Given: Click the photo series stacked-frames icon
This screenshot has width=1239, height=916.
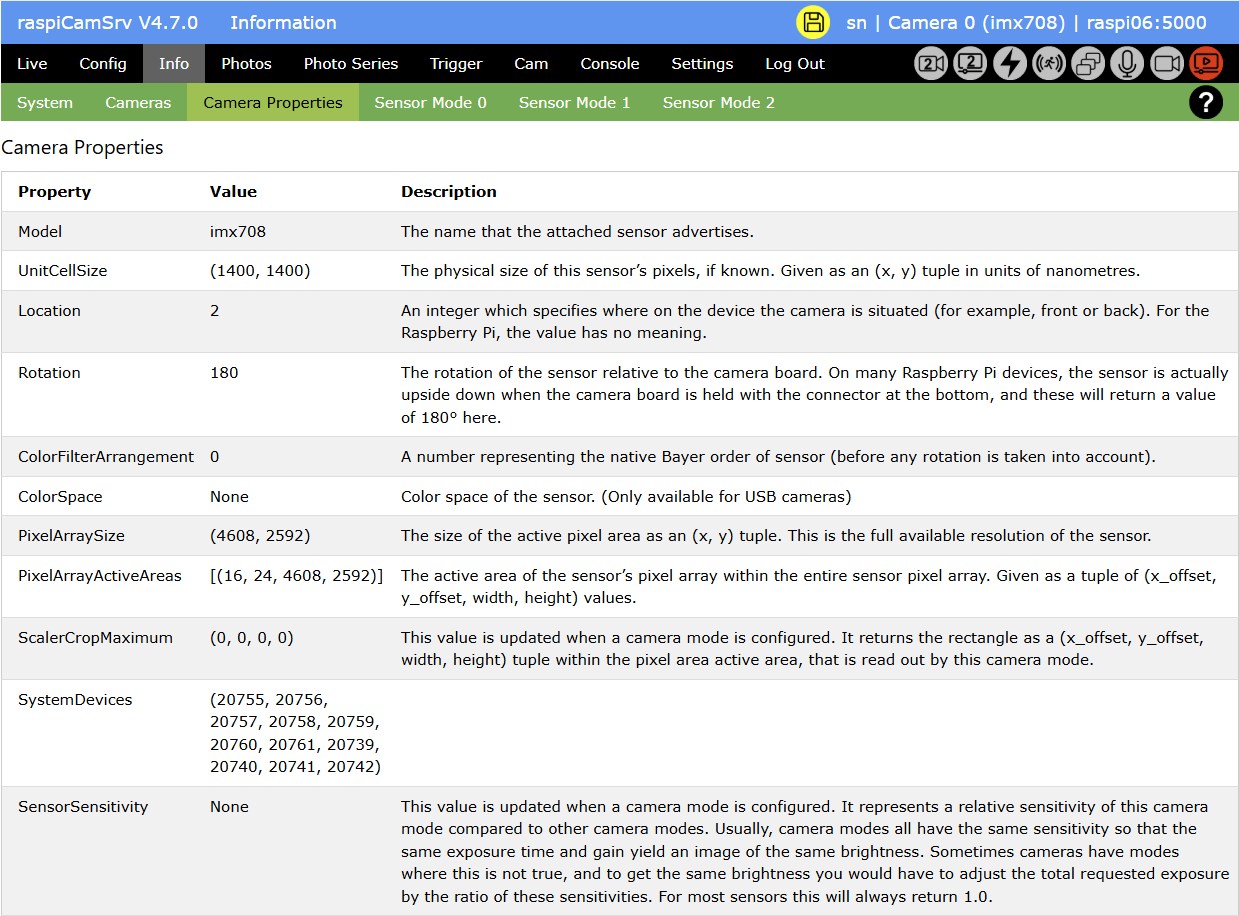Looking at the screenshot, I should [1088, 64].
